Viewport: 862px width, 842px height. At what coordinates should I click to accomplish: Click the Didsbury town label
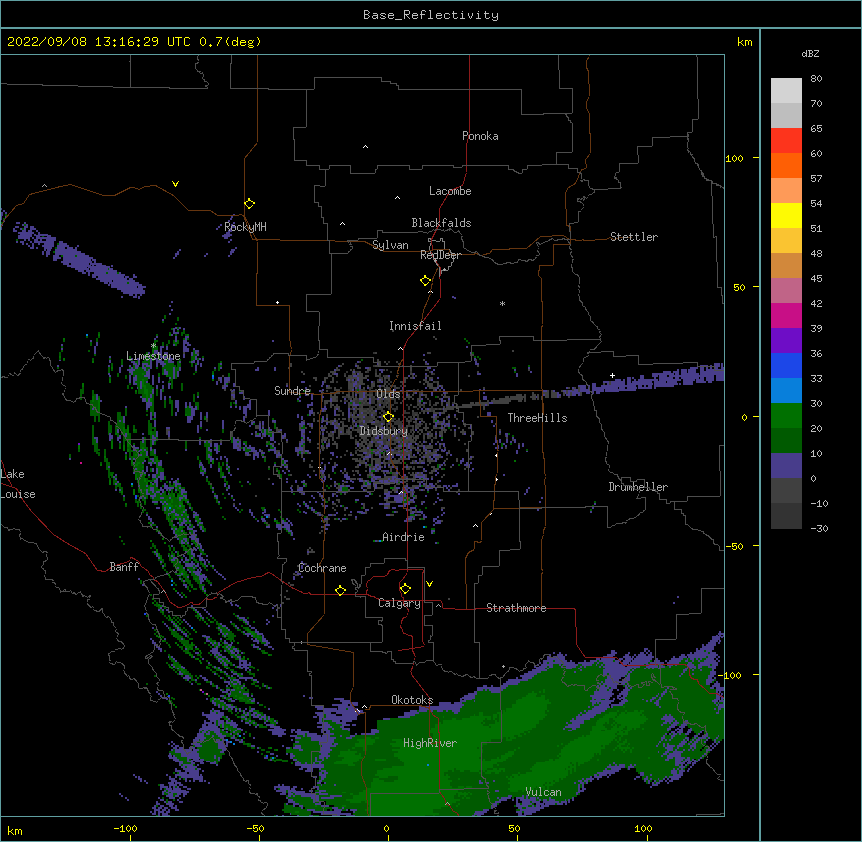point(384,431)
